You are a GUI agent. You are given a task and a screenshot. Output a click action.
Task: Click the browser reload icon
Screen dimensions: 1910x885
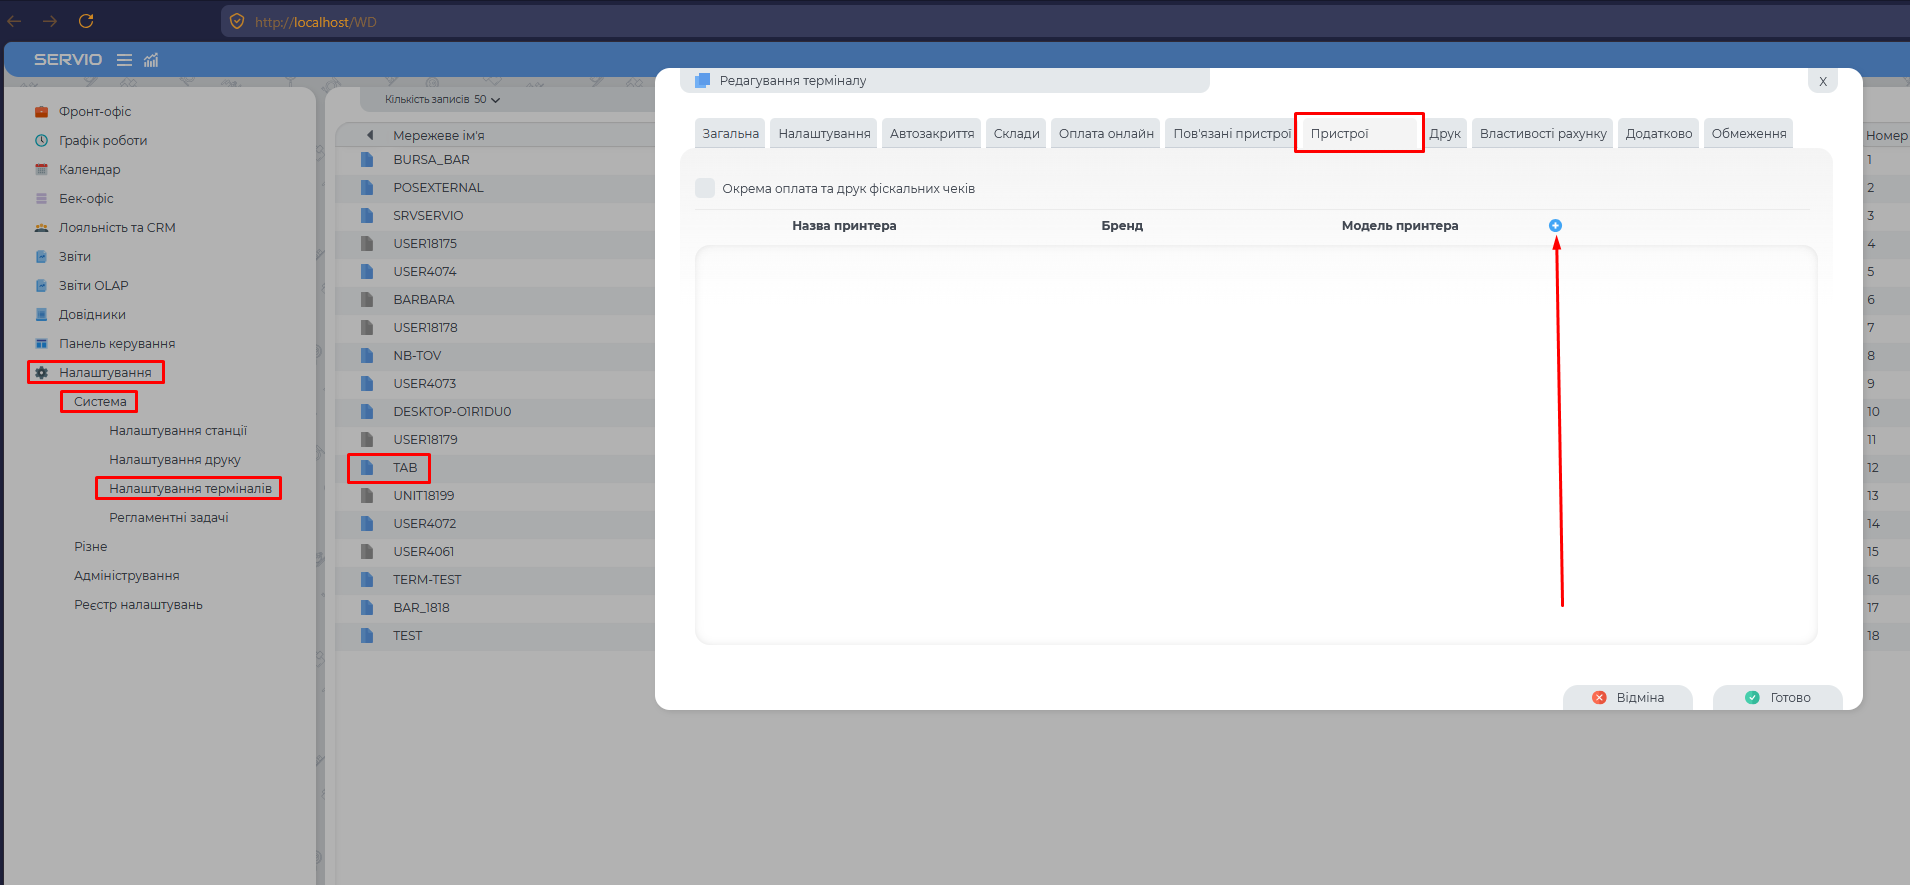click(86, 21)
